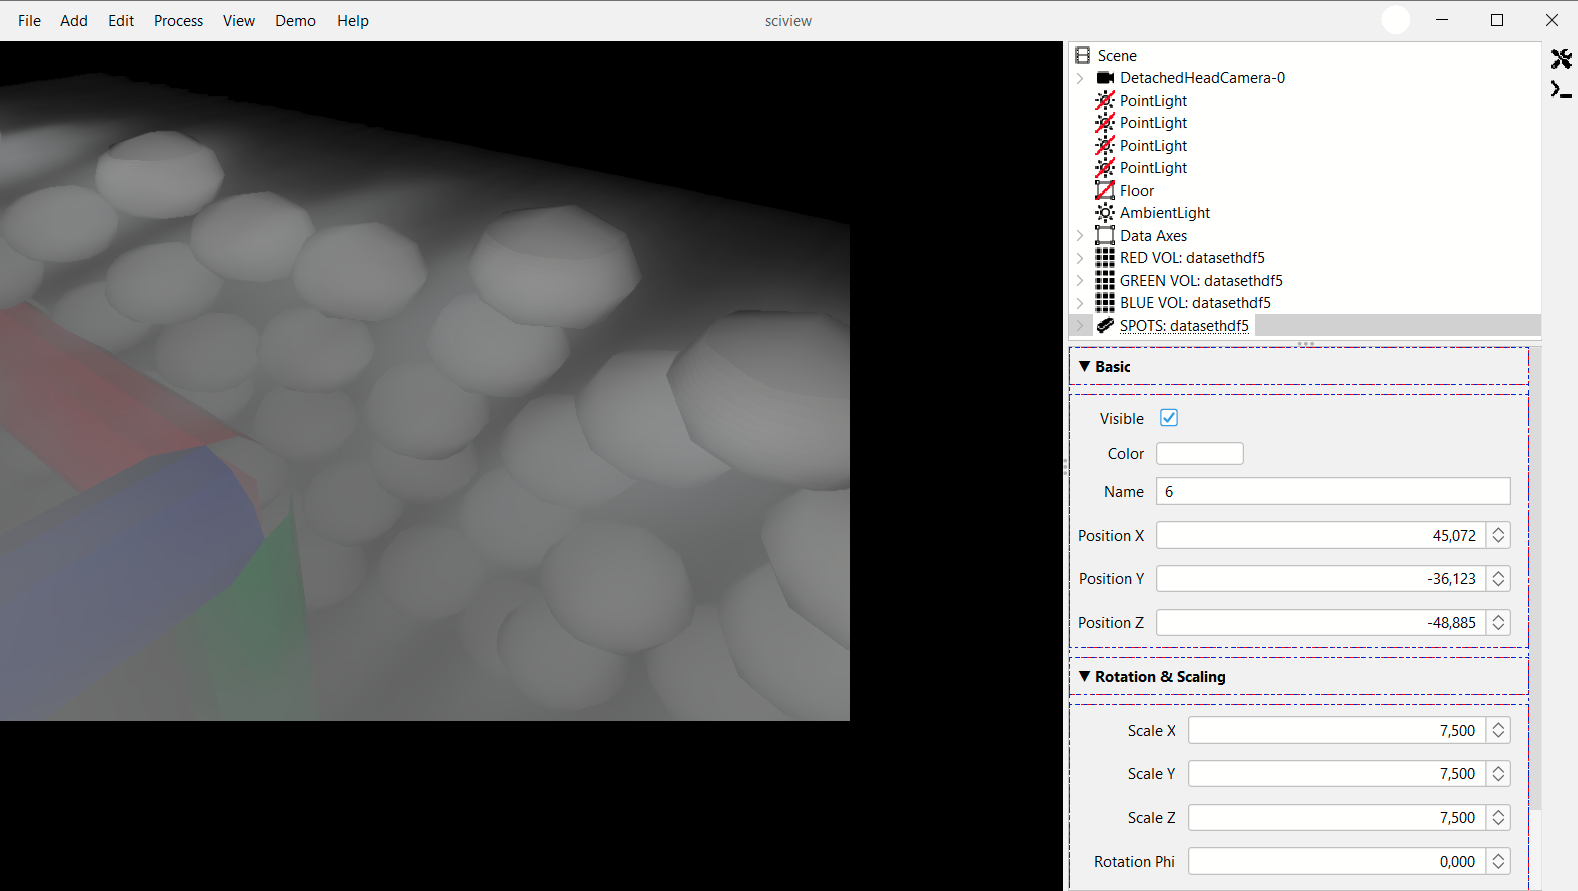Screen dimensions: 1578x891
Task: Open the Edit menu
Action: click(121, 20)
